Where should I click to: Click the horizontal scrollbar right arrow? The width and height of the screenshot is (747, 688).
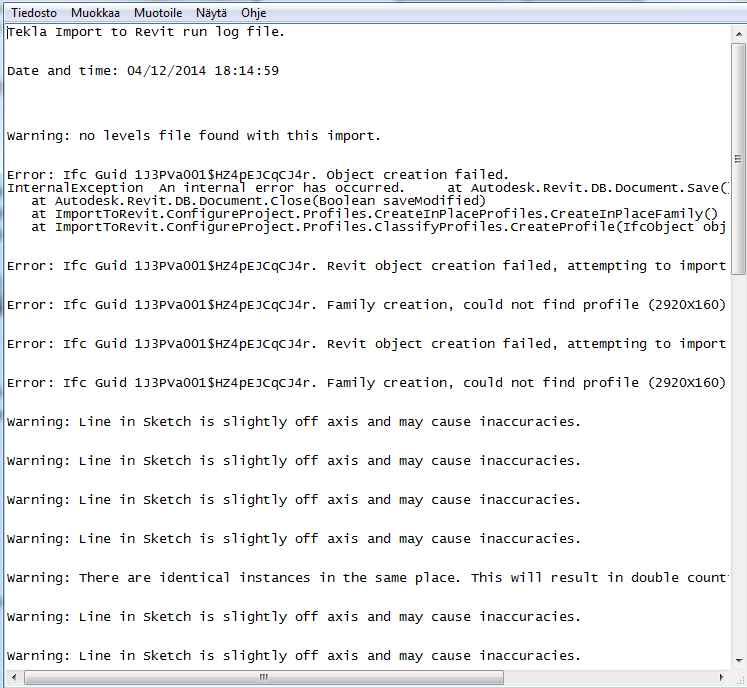click(722, 677)
